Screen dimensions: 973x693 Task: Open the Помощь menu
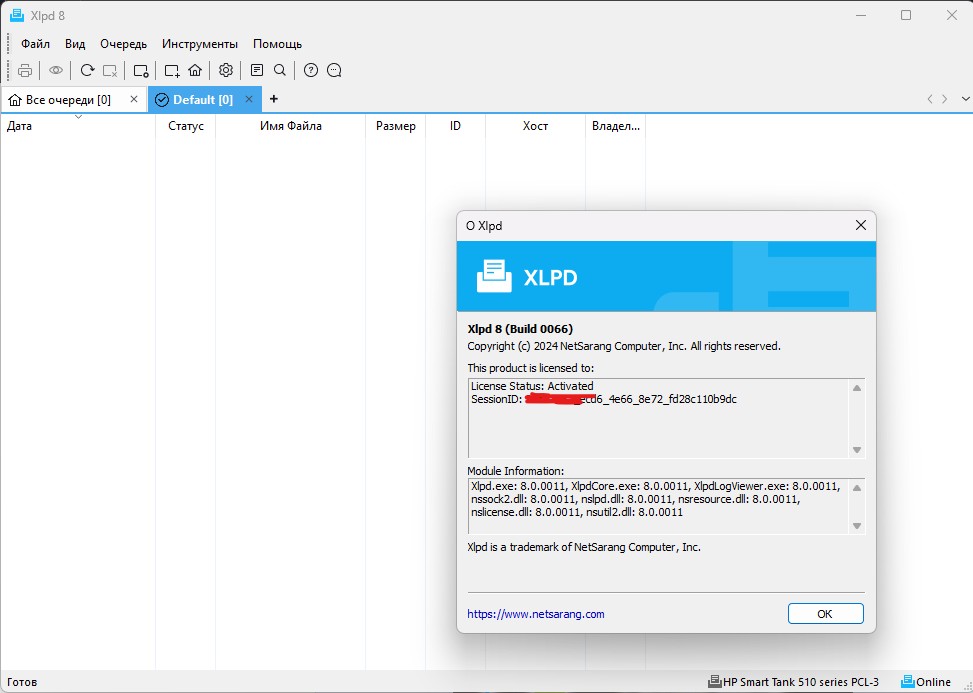277,44
